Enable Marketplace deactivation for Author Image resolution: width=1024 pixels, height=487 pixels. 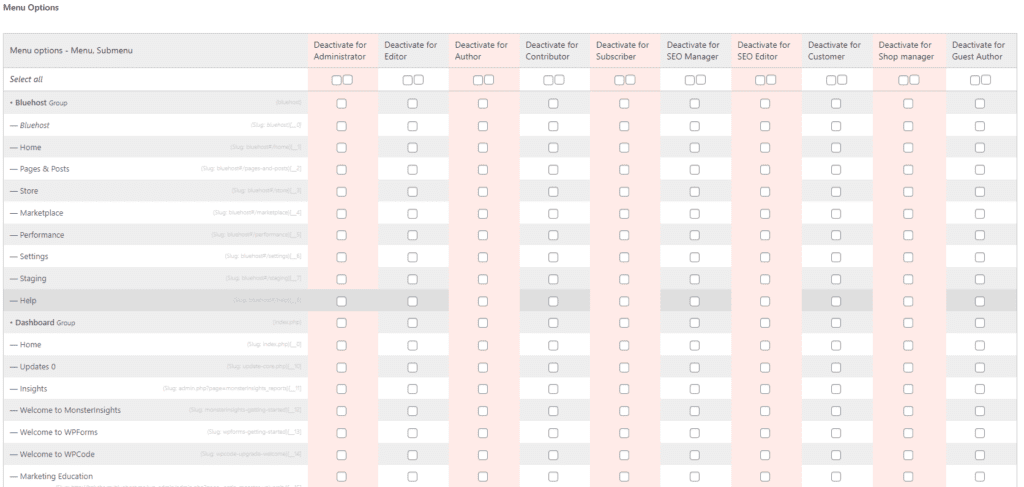(x=483, y=213)
